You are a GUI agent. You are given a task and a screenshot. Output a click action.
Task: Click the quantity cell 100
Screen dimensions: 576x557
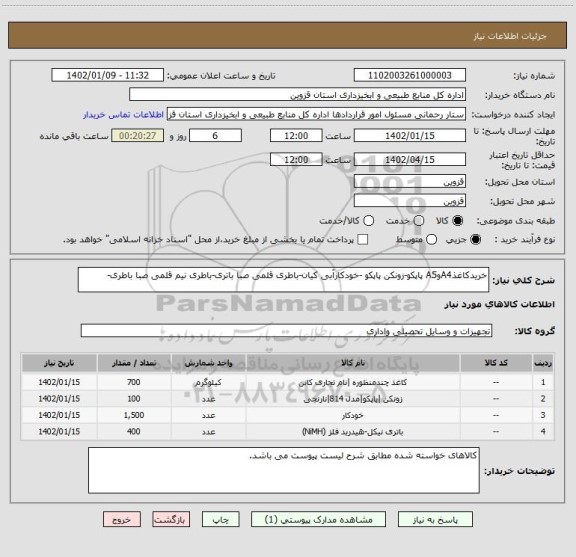(134, 399)
